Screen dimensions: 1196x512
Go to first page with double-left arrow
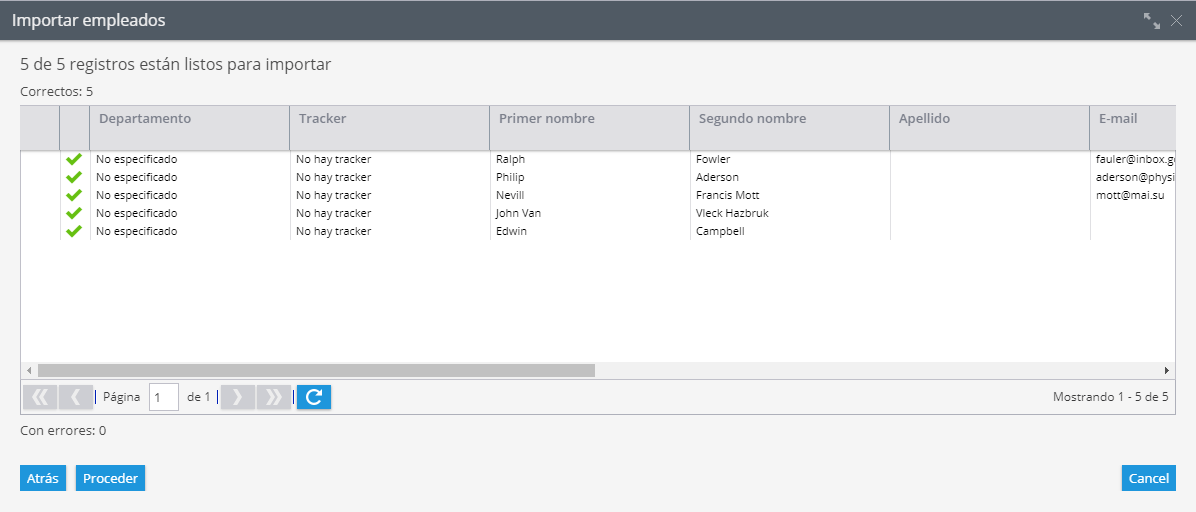pos(40,397)
